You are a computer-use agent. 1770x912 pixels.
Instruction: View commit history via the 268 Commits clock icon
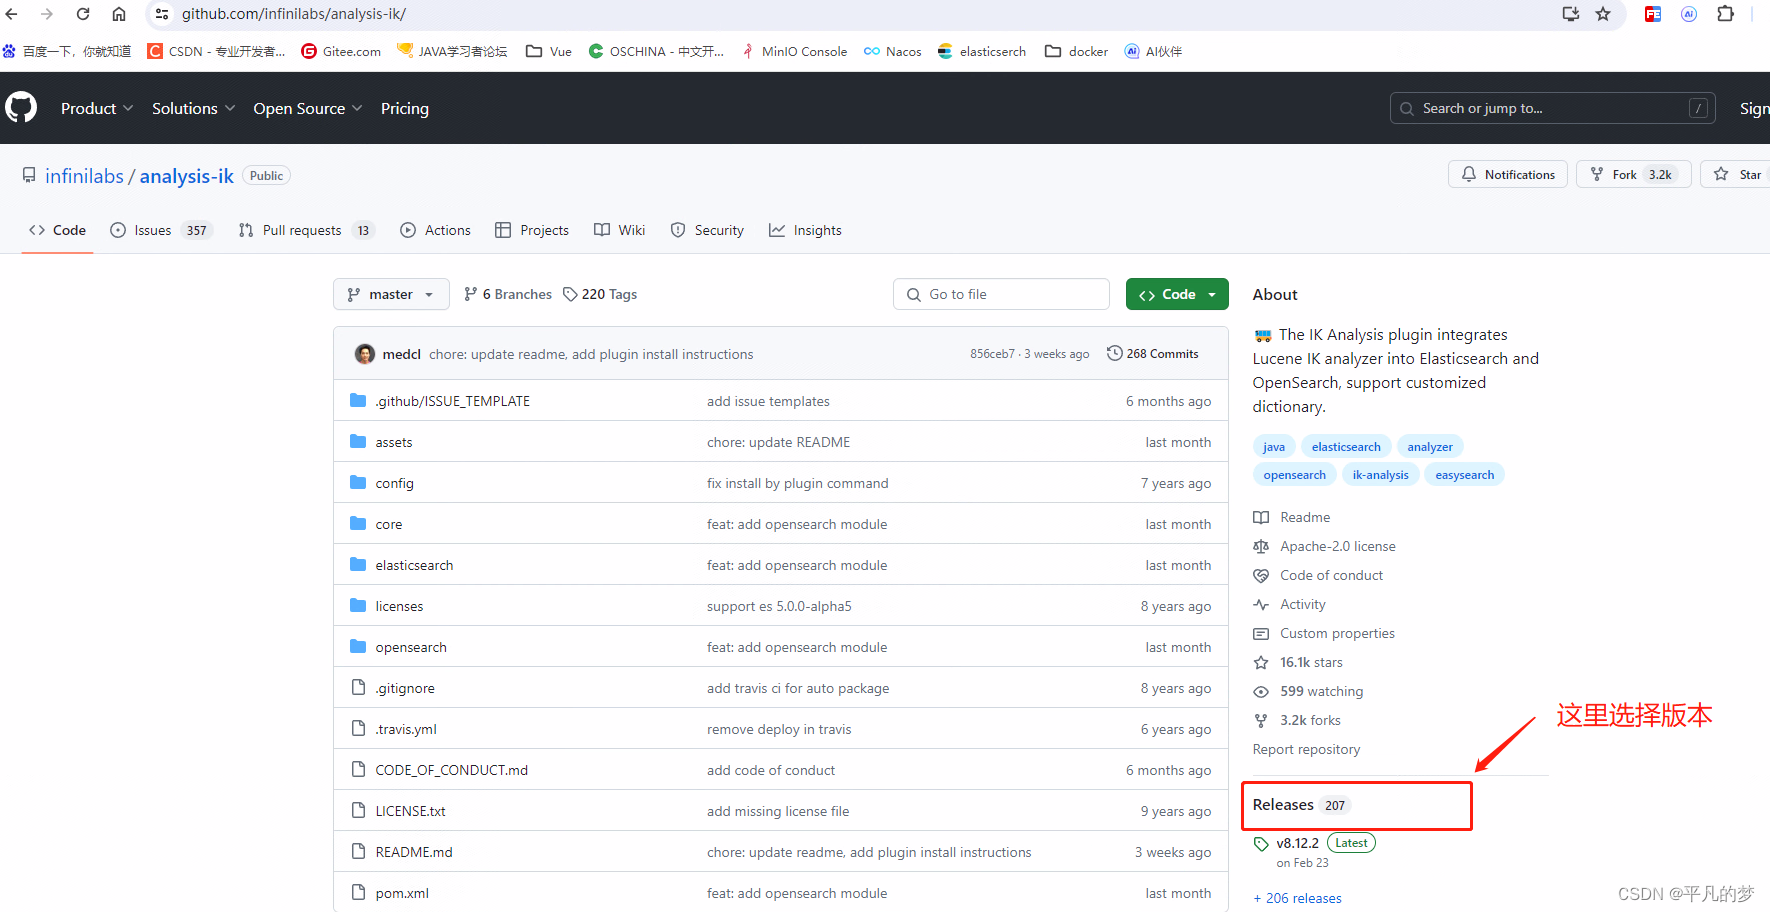[x=1114, y=353]
